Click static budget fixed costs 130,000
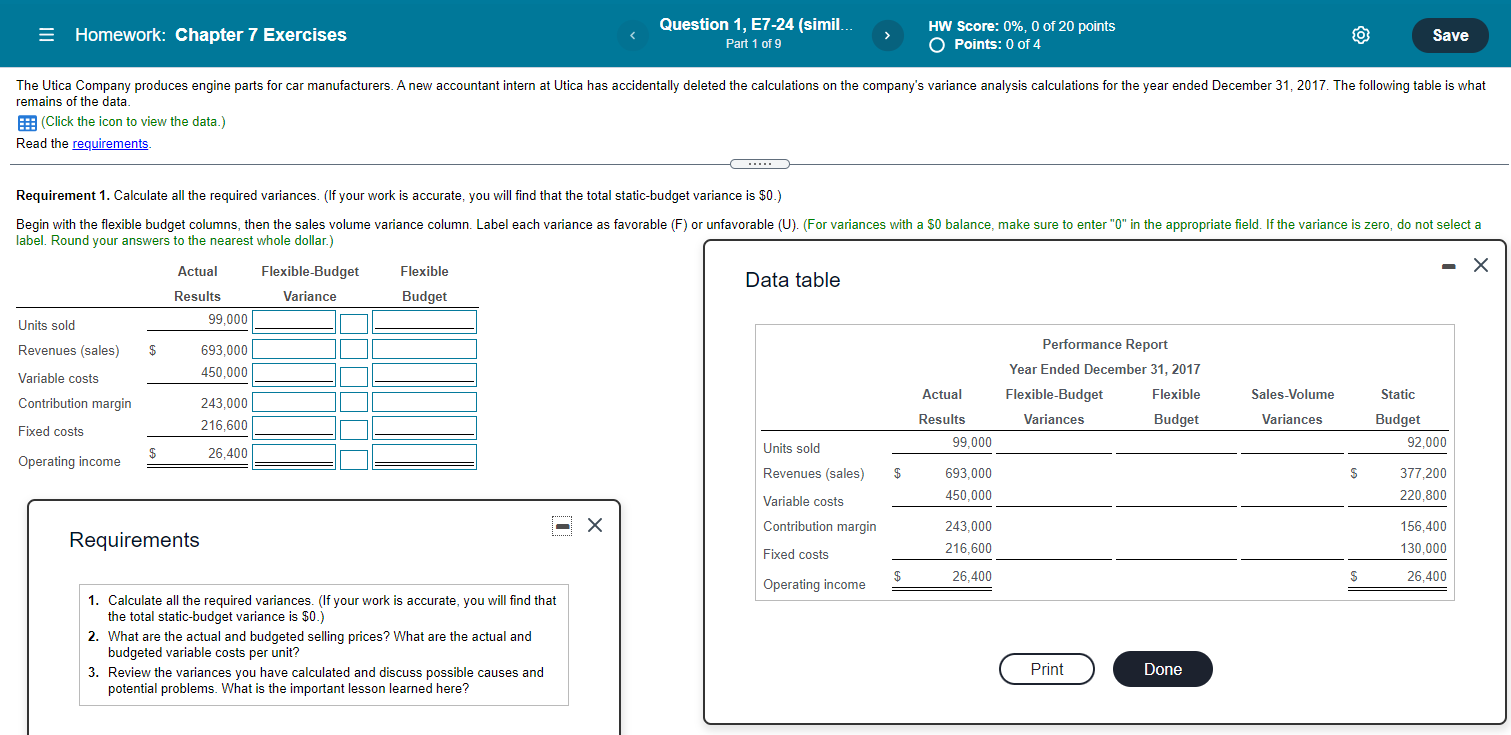This screenshot has width=1511, height=735. pos(1423,548)
